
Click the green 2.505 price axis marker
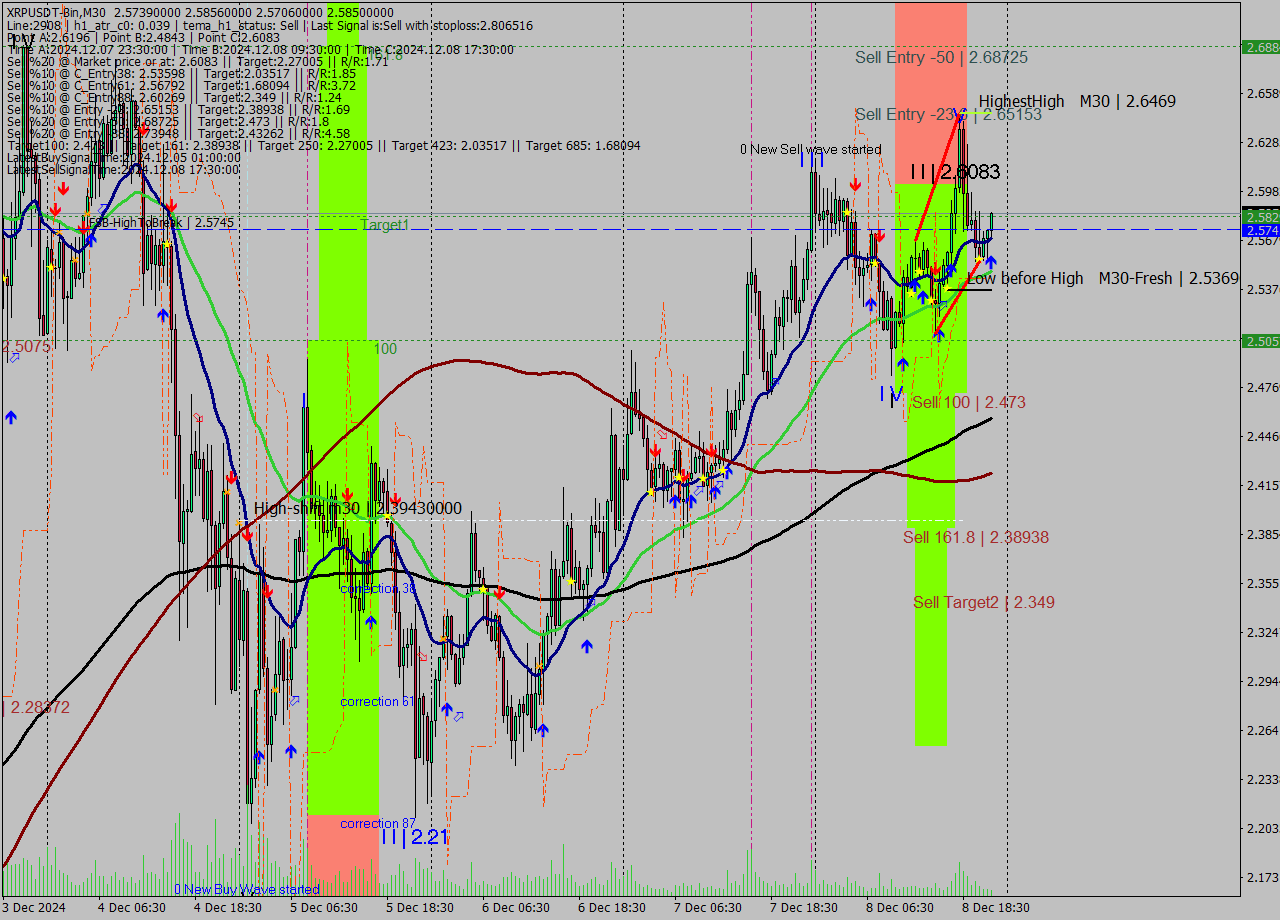pos(1260,341)
